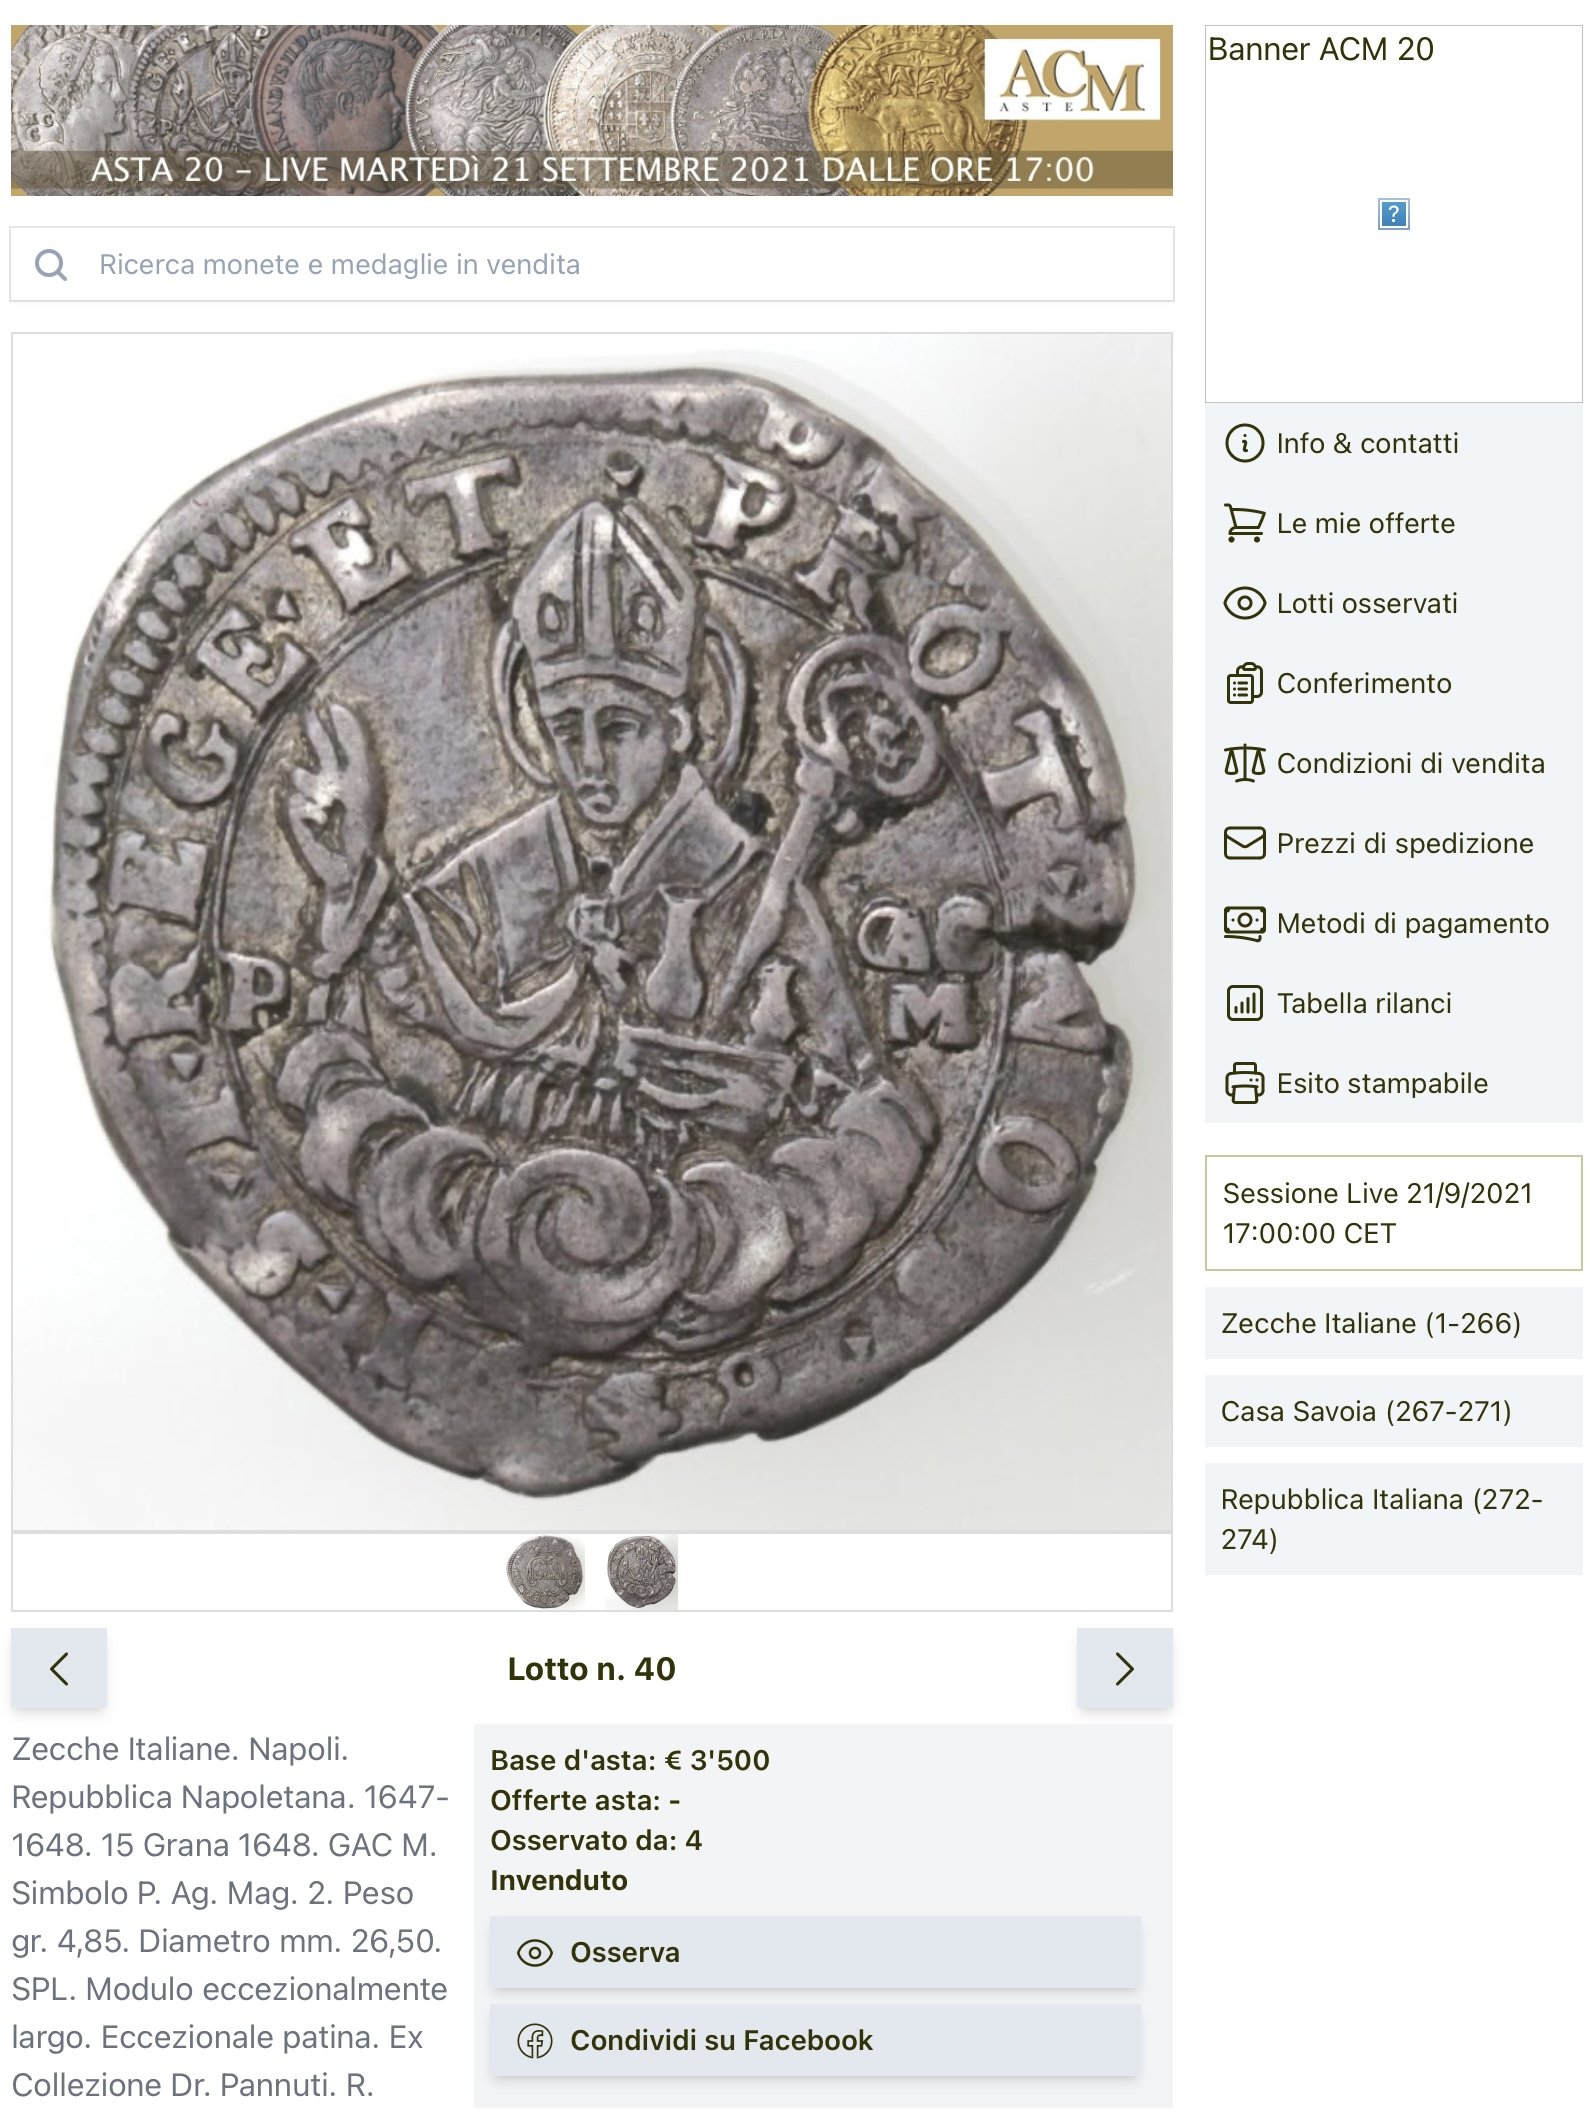Open Repubblica Italiana (272-274) category
Image resolution: width=1590 pixels, height=2127 pixels.
click(1393, 1518)
